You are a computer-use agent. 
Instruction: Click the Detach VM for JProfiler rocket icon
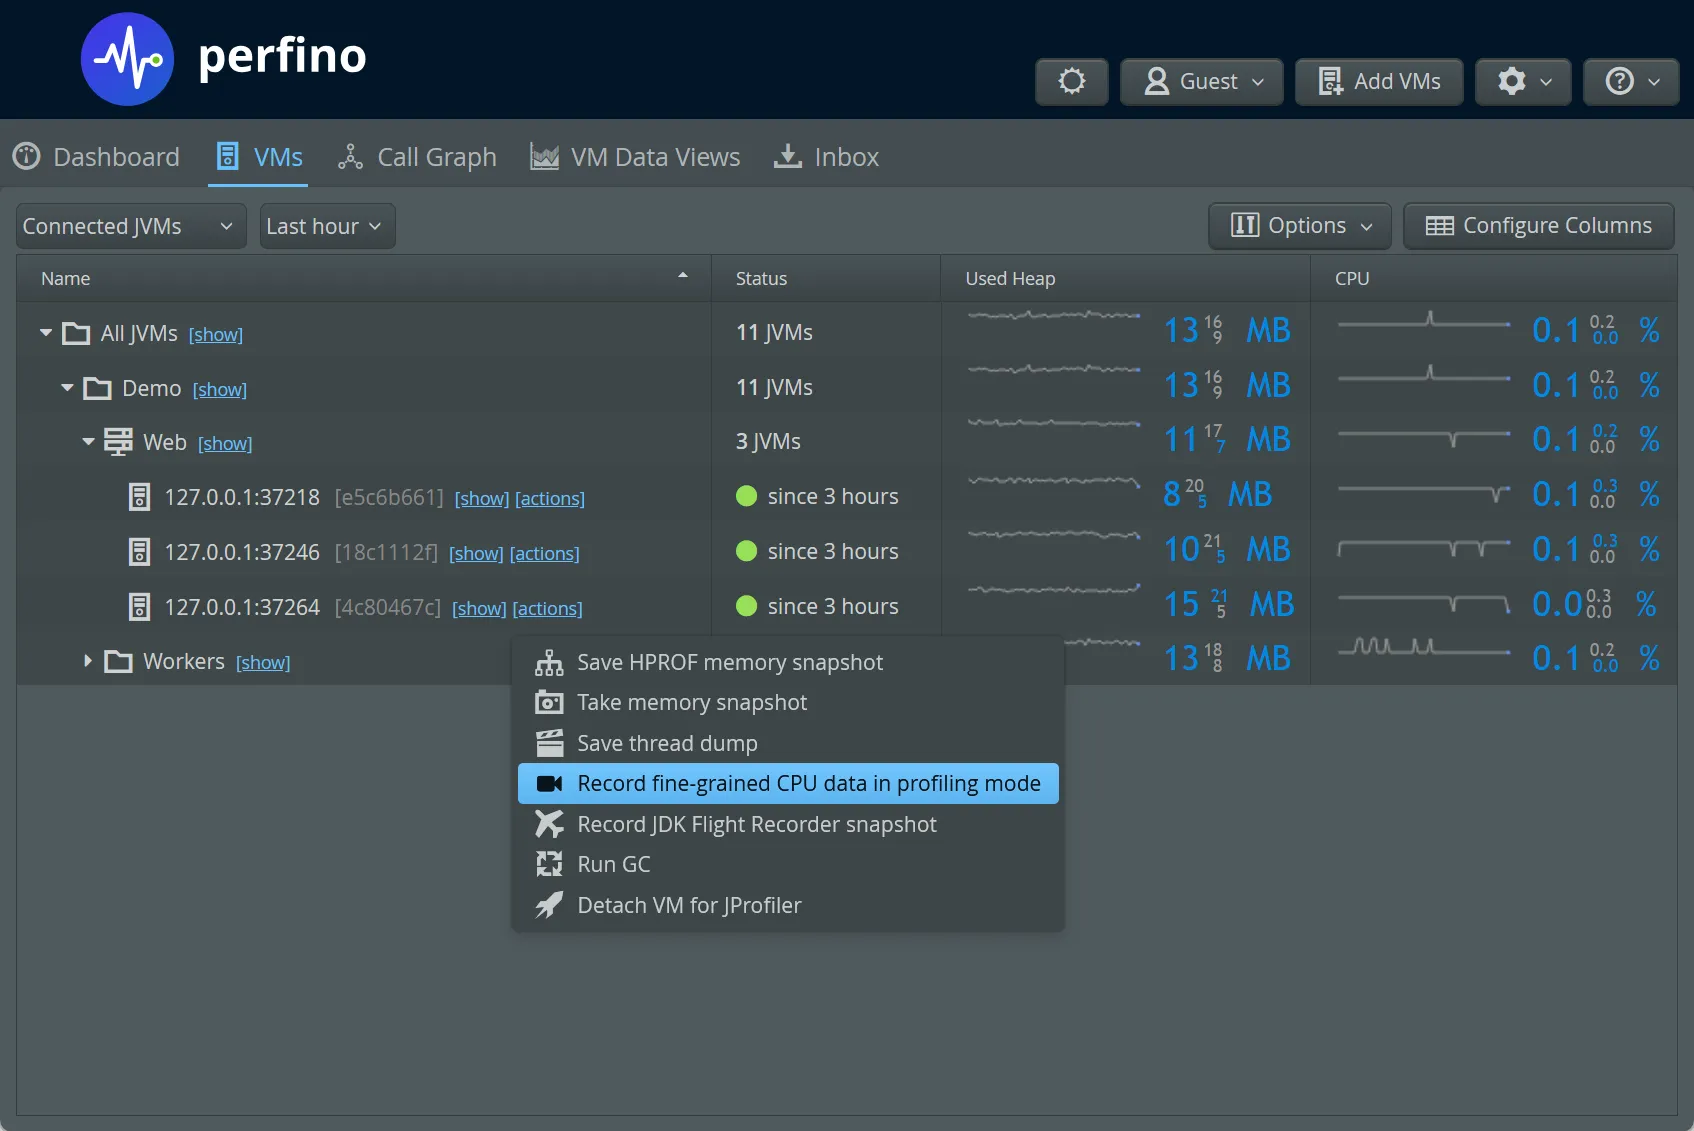(x=549, y=905)
